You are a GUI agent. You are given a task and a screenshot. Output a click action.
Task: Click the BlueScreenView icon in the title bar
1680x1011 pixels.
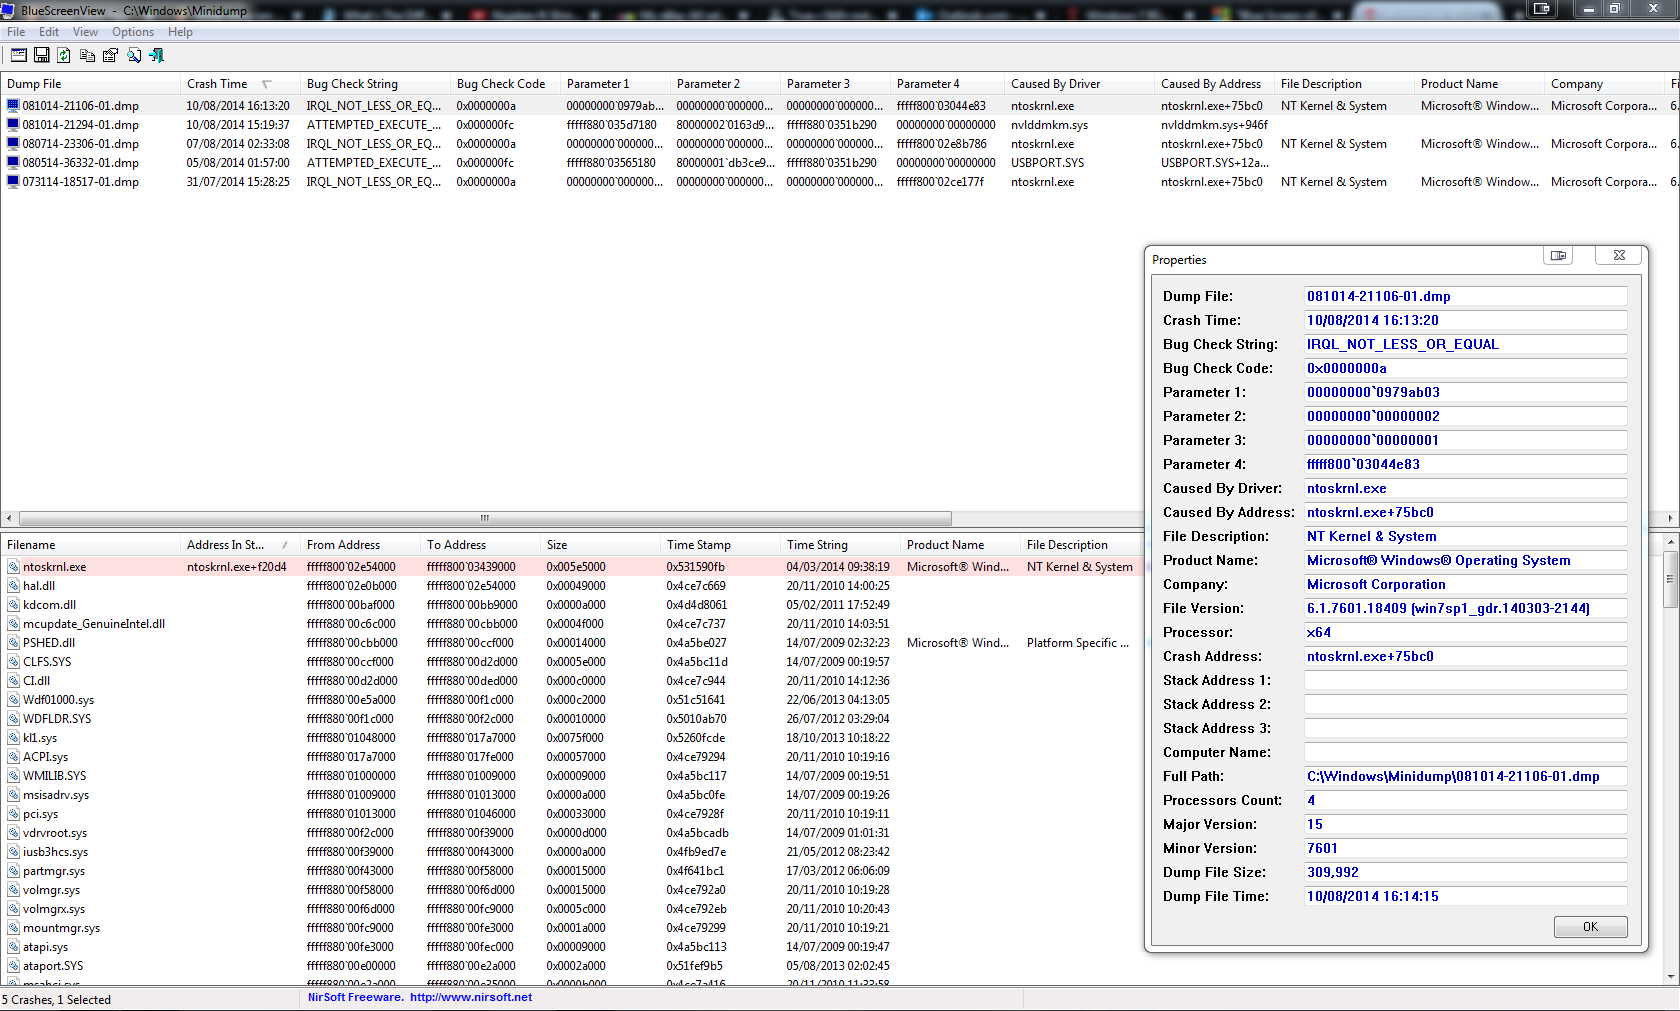click(x=9, y=9)
